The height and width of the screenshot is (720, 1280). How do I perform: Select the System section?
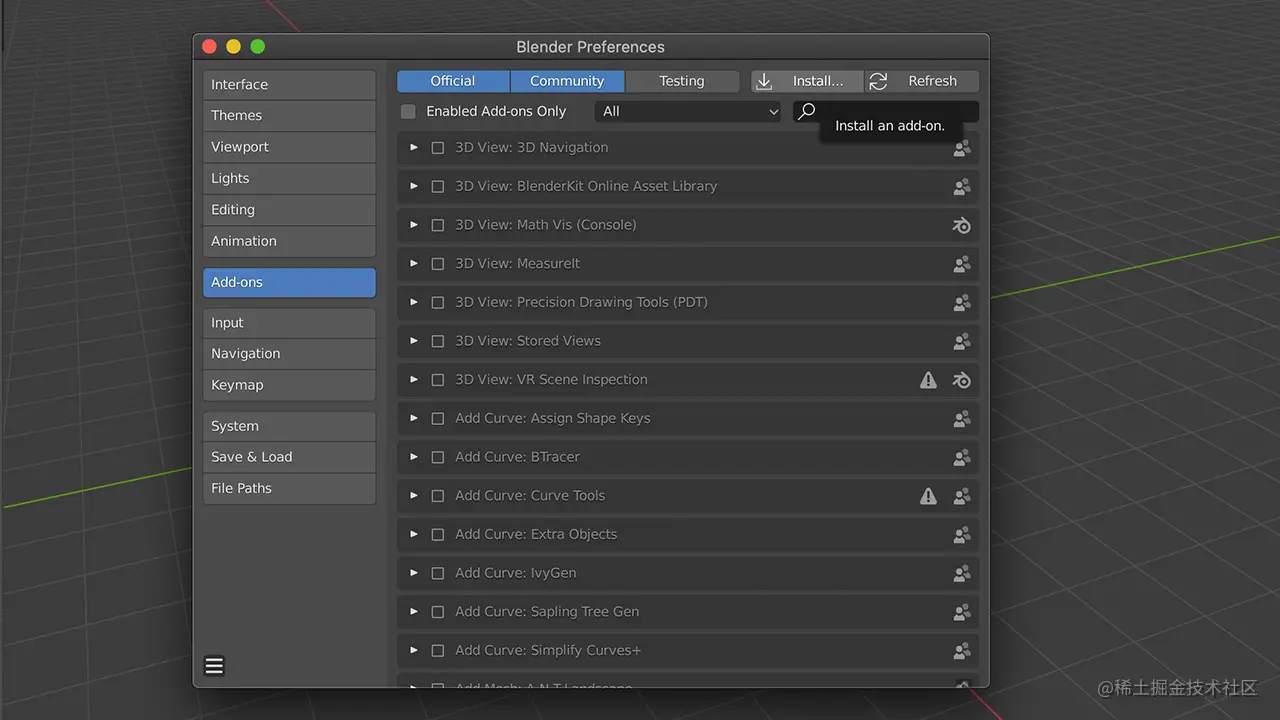tap(289, 426)
